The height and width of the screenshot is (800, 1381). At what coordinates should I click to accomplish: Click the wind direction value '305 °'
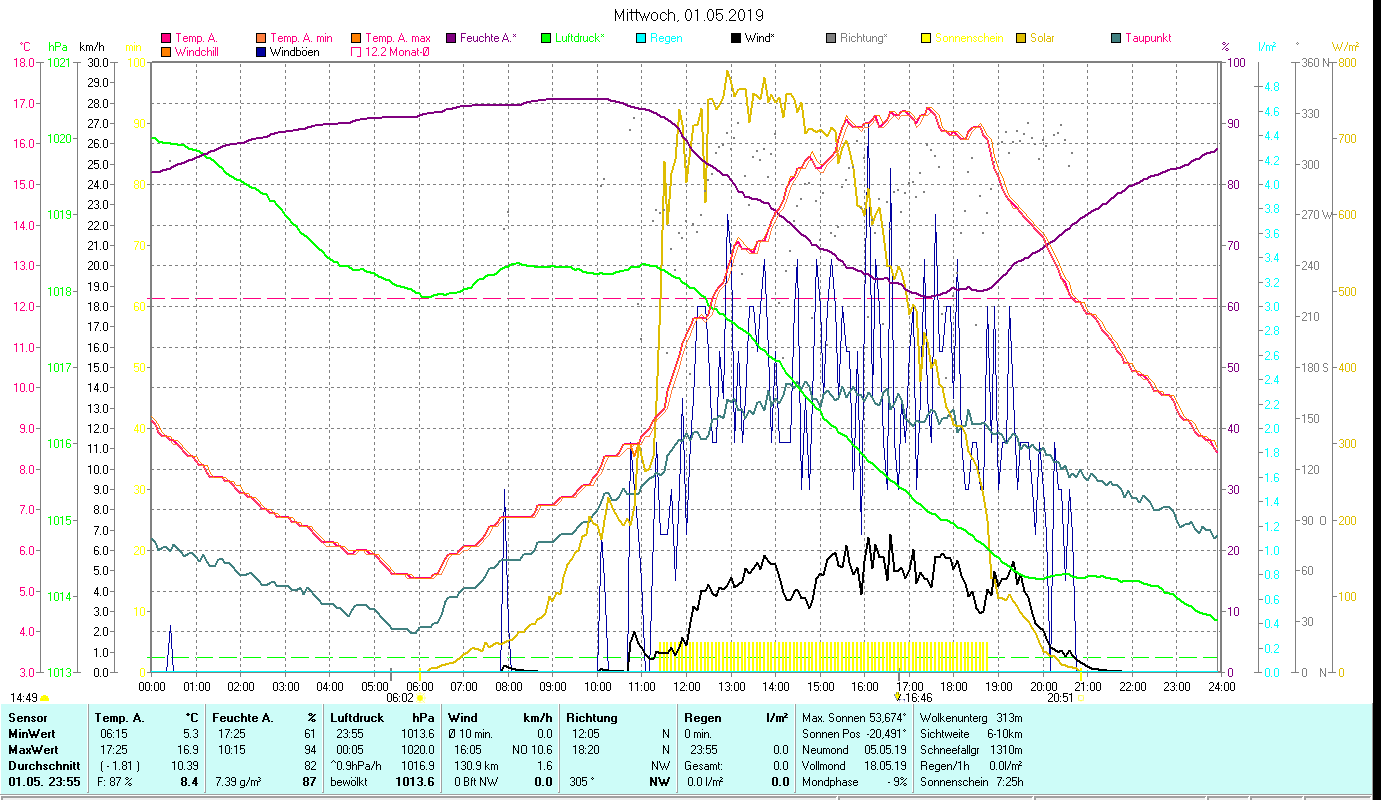(581, 781)
